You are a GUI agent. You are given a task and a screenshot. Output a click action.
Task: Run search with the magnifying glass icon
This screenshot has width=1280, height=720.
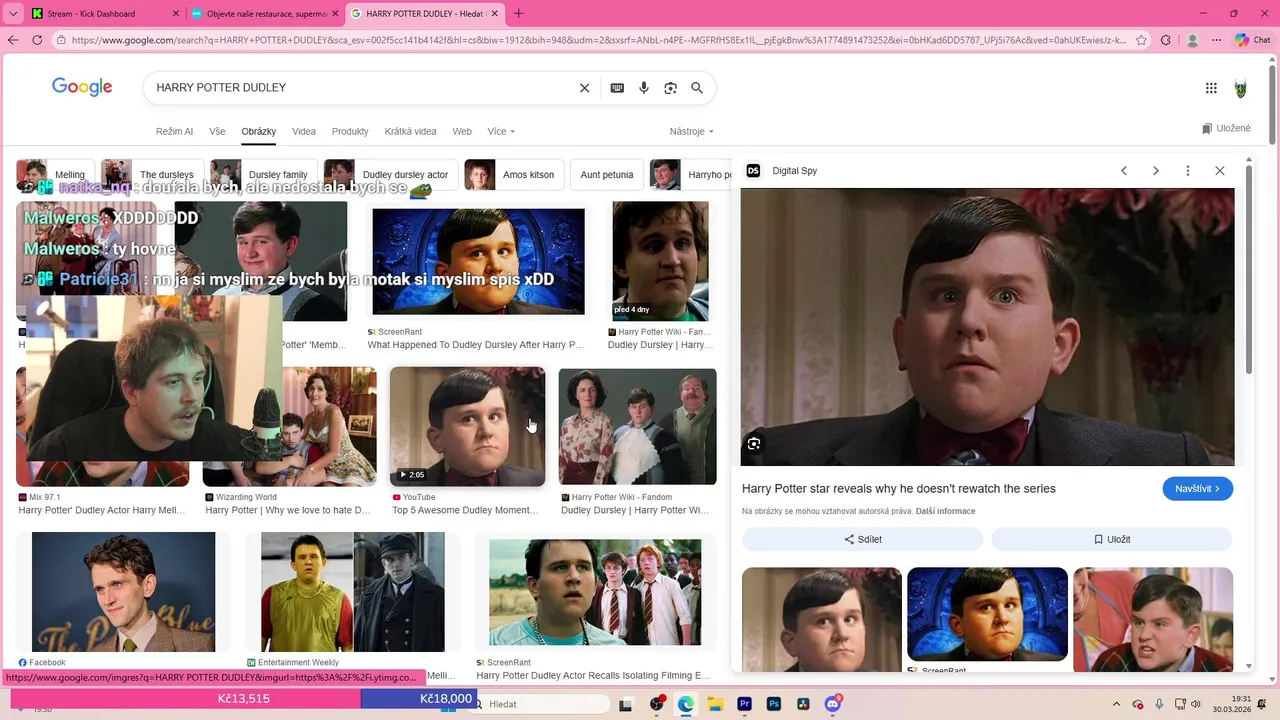point(697,88)
